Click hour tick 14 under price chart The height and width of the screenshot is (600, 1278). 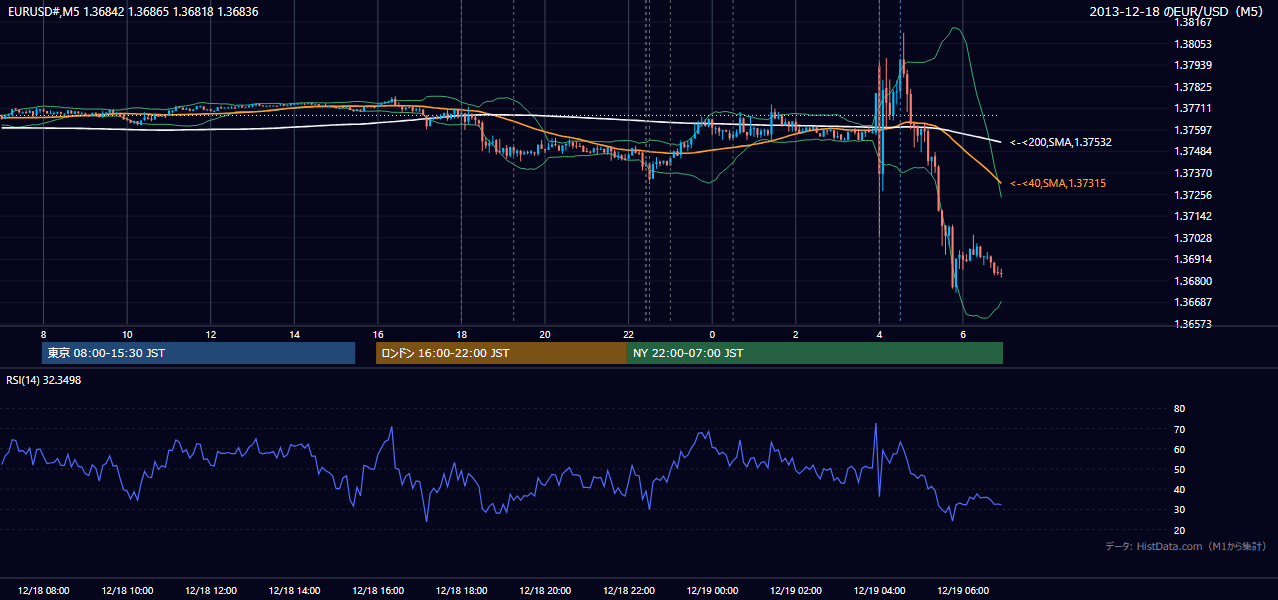pos(294,334)
